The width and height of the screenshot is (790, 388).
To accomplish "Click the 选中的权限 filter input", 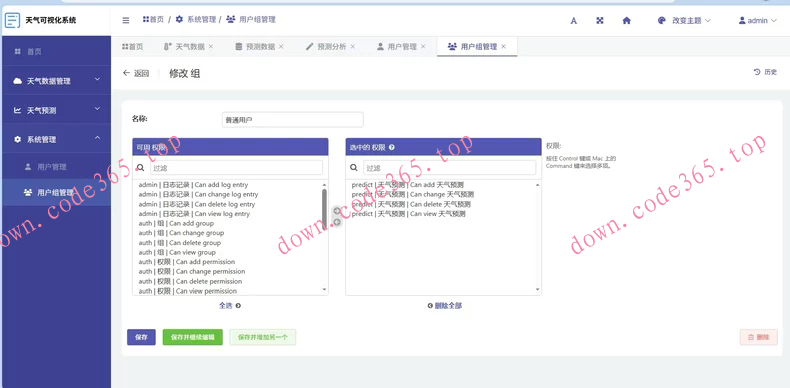I will point(449,167).
